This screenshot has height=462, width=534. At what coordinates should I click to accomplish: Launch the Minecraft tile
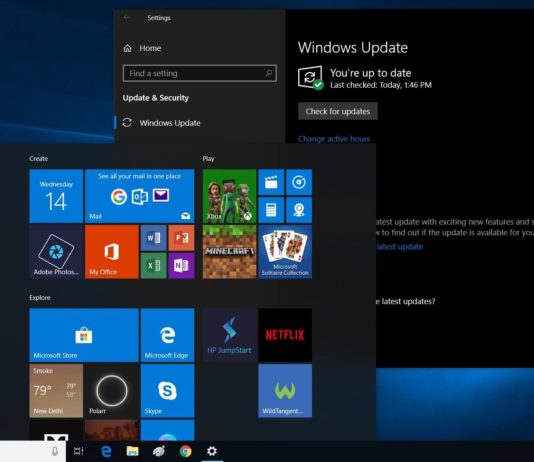[x=230, y=252]
